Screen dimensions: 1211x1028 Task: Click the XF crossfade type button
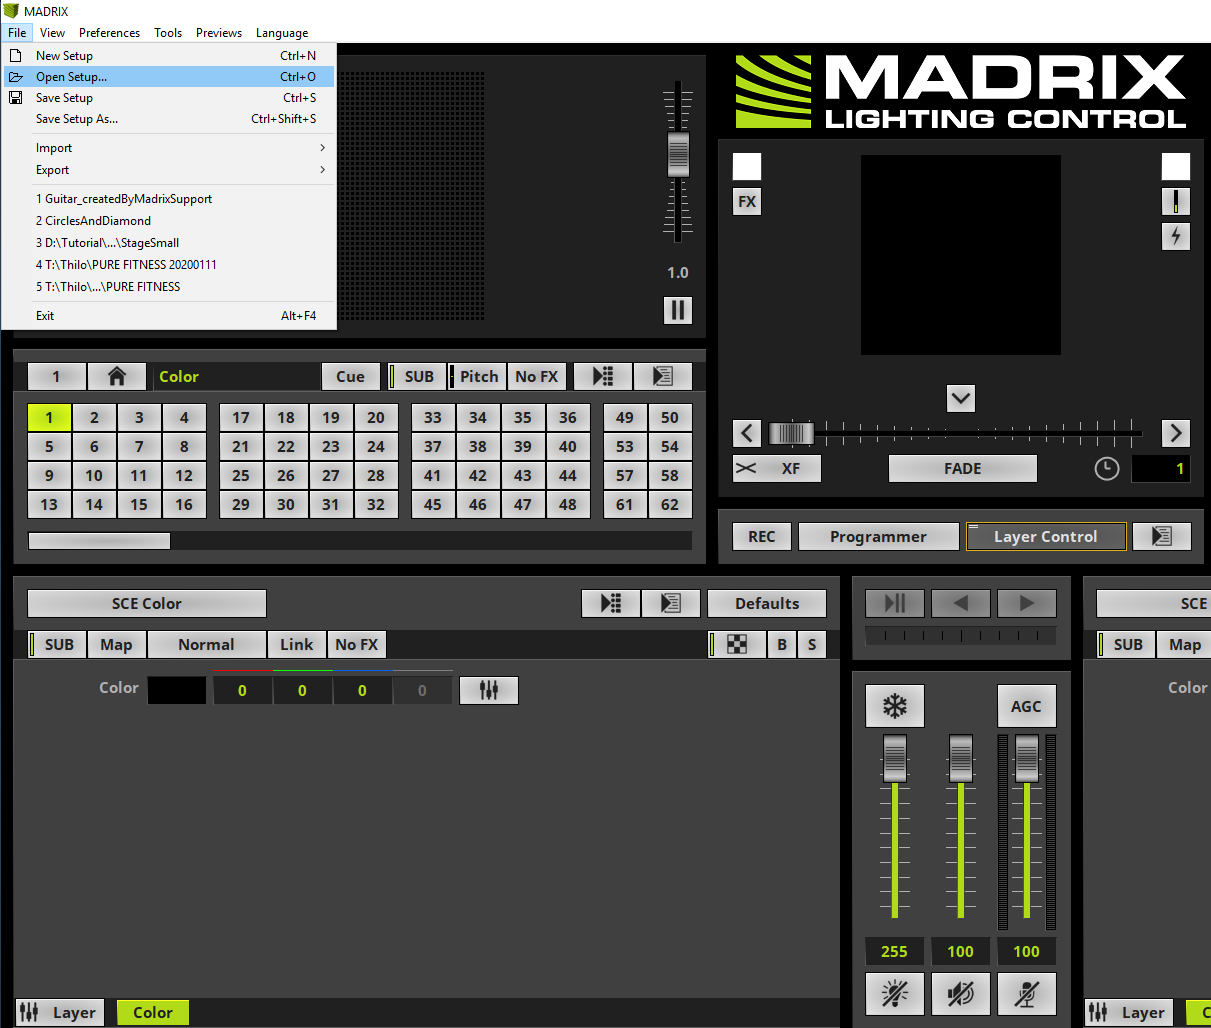pos(777,468)
